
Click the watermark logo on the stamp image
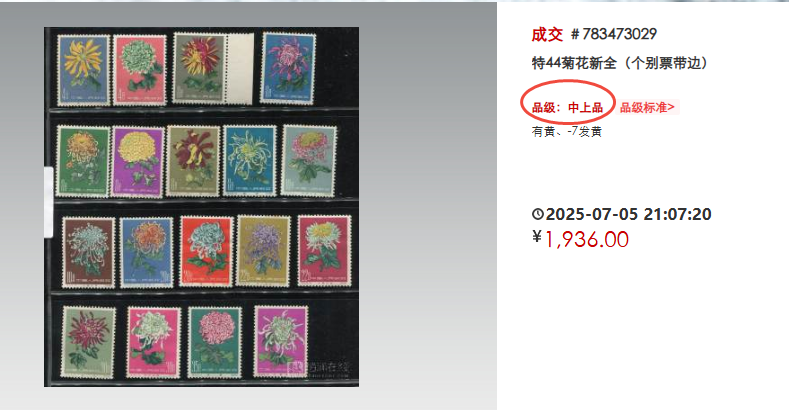(x=321, y=368)
